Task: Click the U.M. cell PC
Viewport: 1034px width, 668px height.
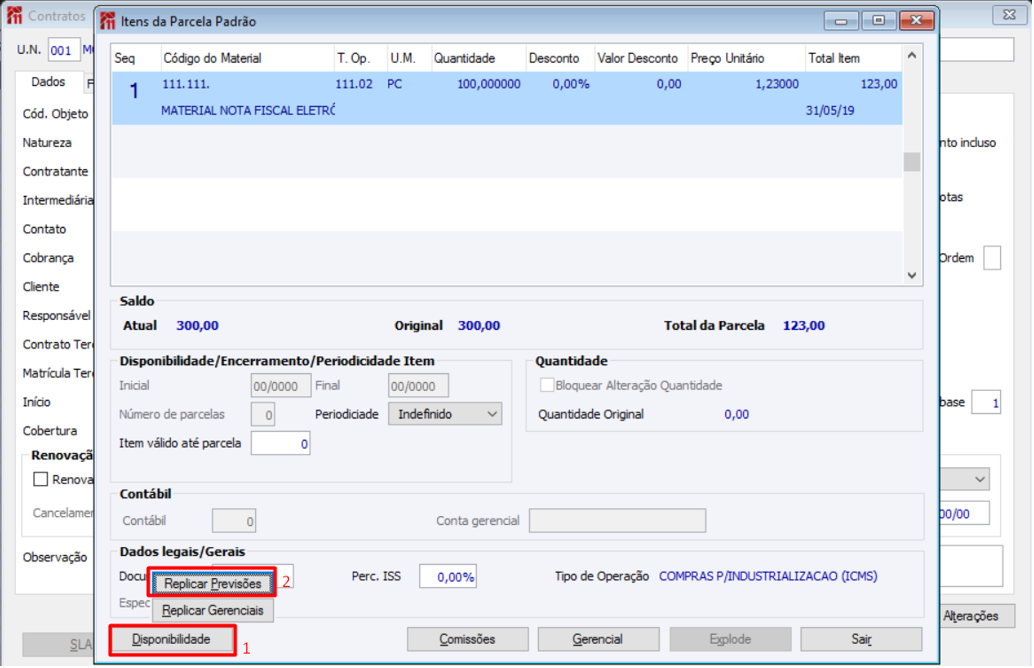Action: [x=394, y=84]
